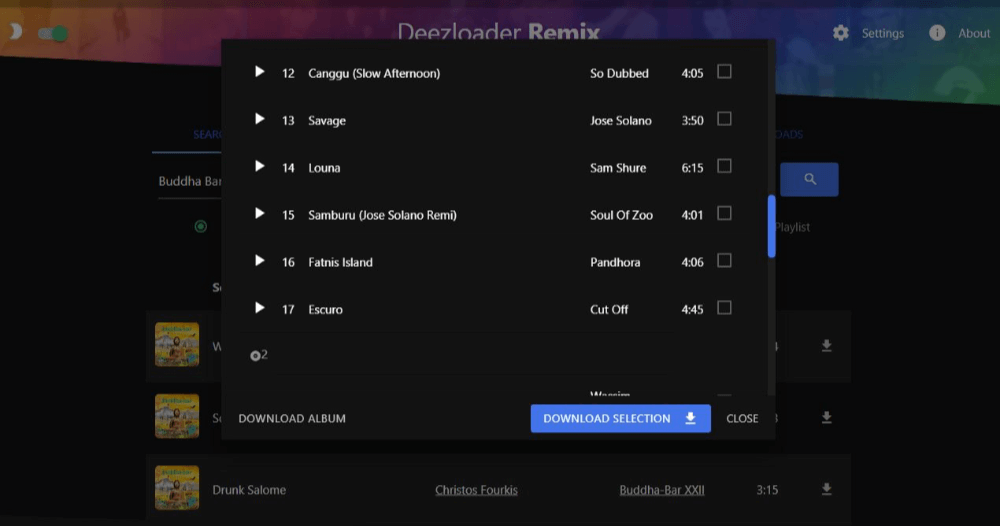Viewport: 1000px width, 526px height.
Task: Click the Buddha Bar search field
Action: (x=189, y=182)
